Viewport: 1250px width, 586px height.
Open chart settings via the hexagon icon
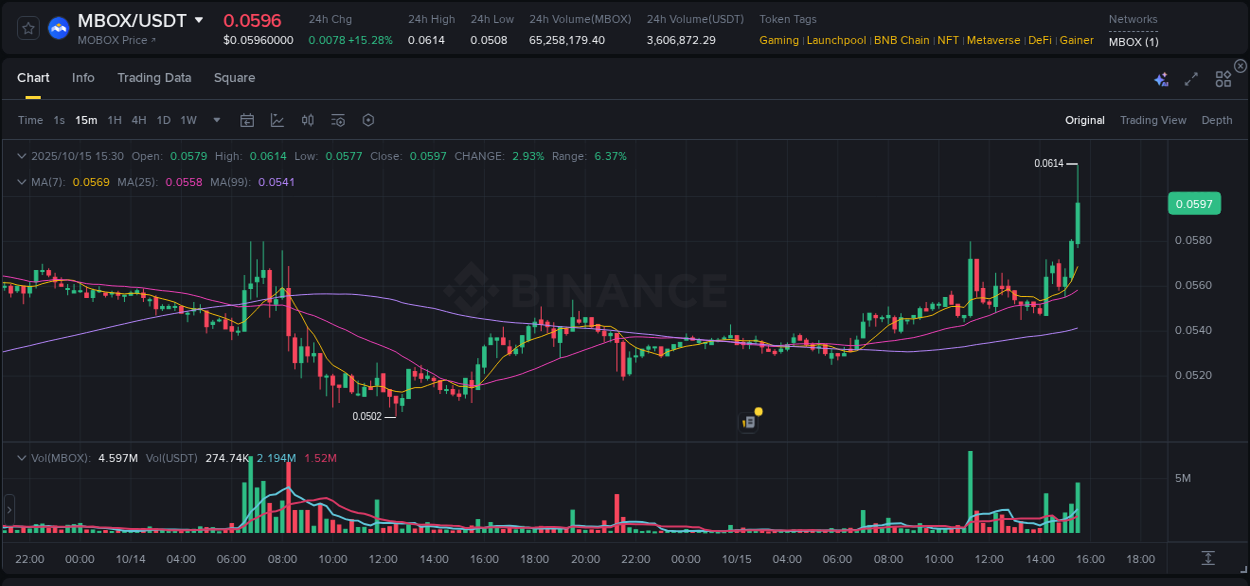(x=368, y=120)
